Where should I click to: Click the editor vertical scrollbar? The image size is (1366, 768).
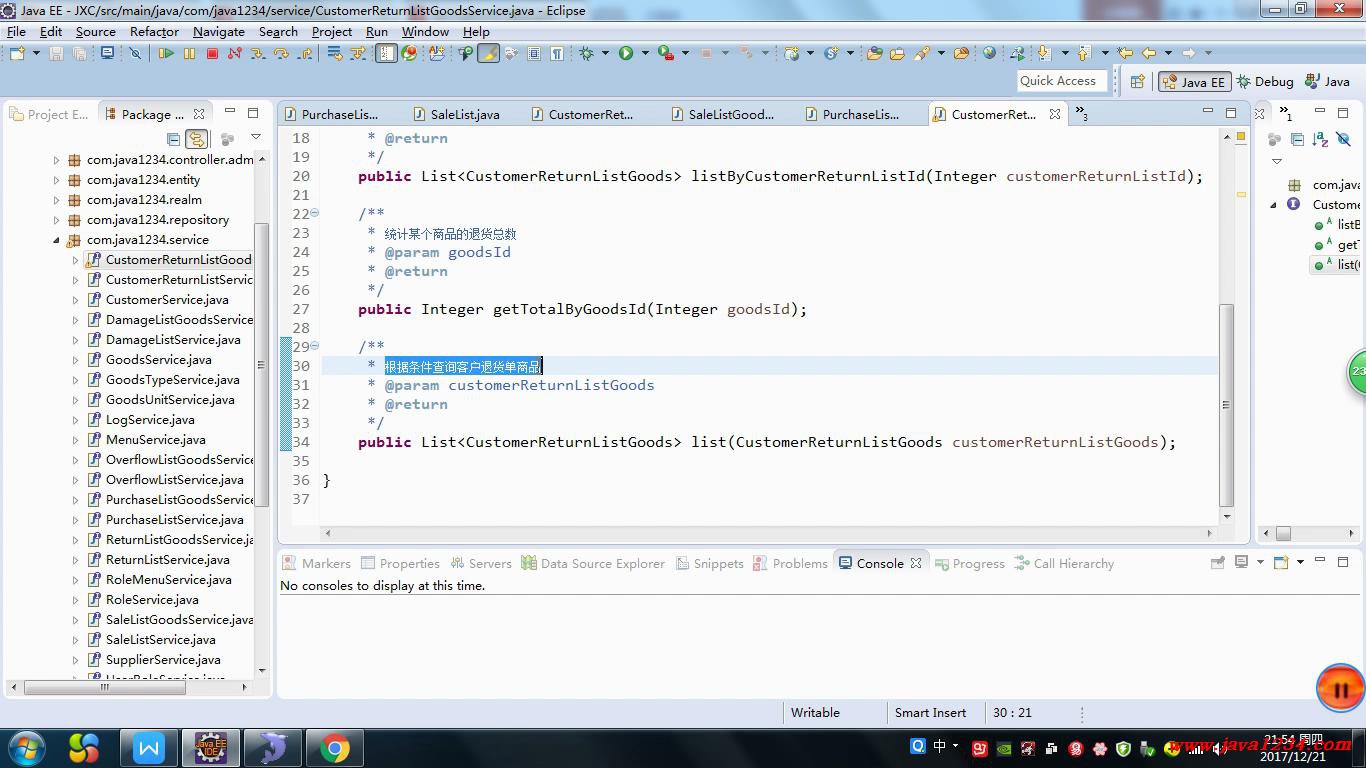pyautogui.click(x=1227, y=405)
